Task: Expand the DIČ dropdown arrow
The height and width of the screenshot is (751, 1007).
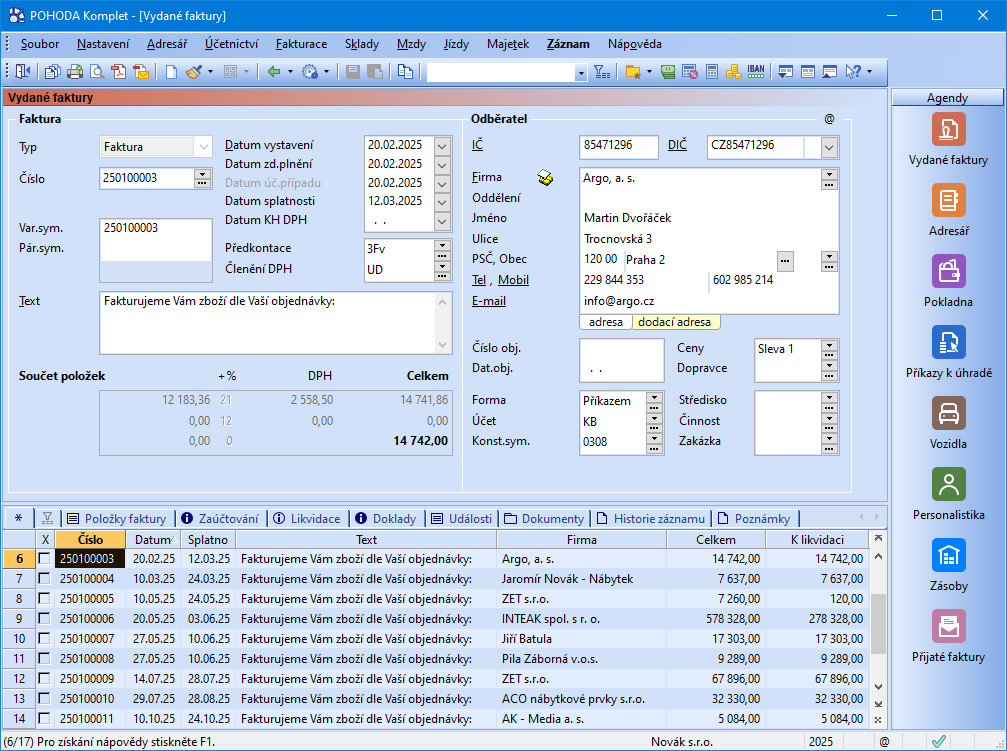Action: [829, 147]
